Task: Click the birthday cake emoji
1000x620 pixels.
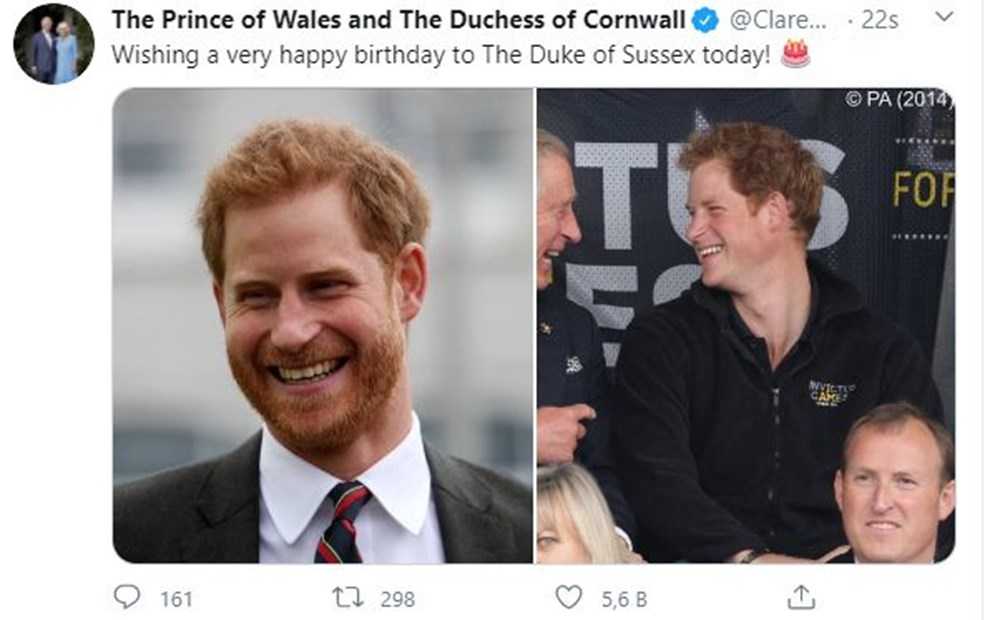Action: [795, 54]
